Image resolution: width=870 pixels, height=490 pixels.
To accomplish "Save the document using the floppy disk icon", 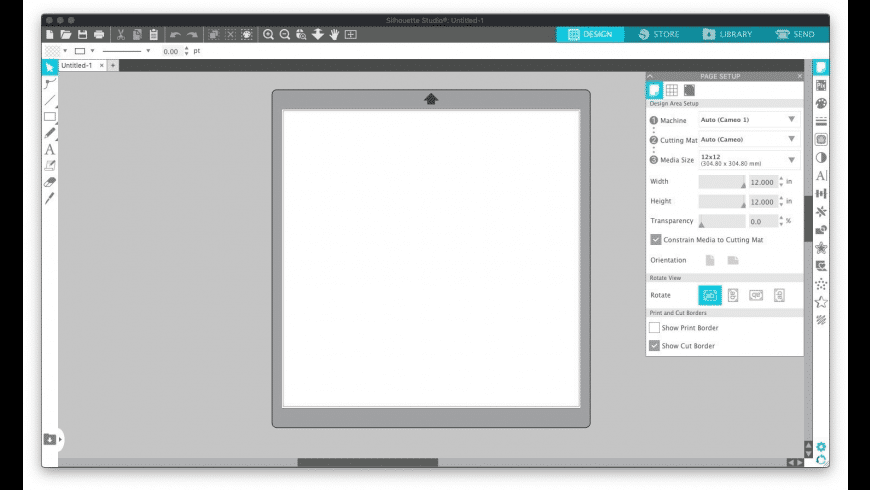I will (x=83, y=34).
